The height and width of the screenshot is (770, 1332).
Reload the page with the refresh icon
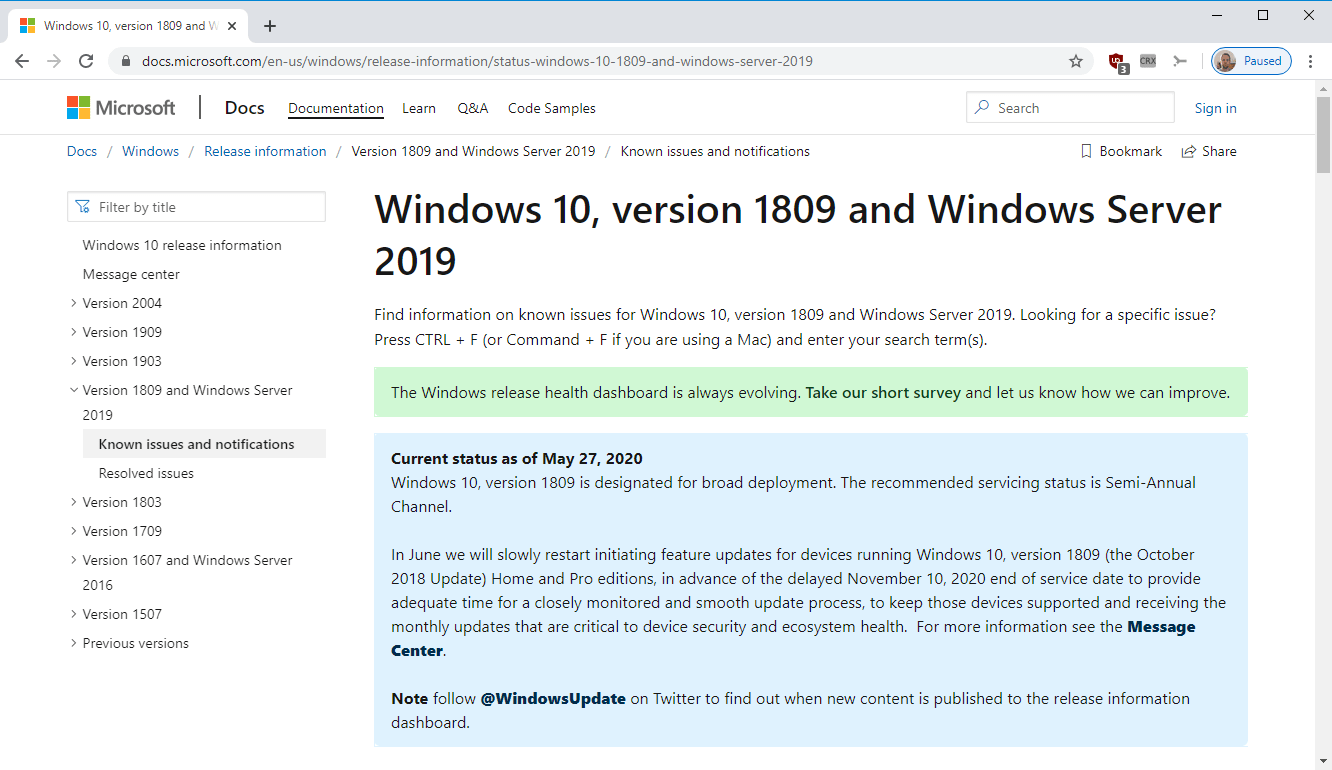[x=87, y=61]
